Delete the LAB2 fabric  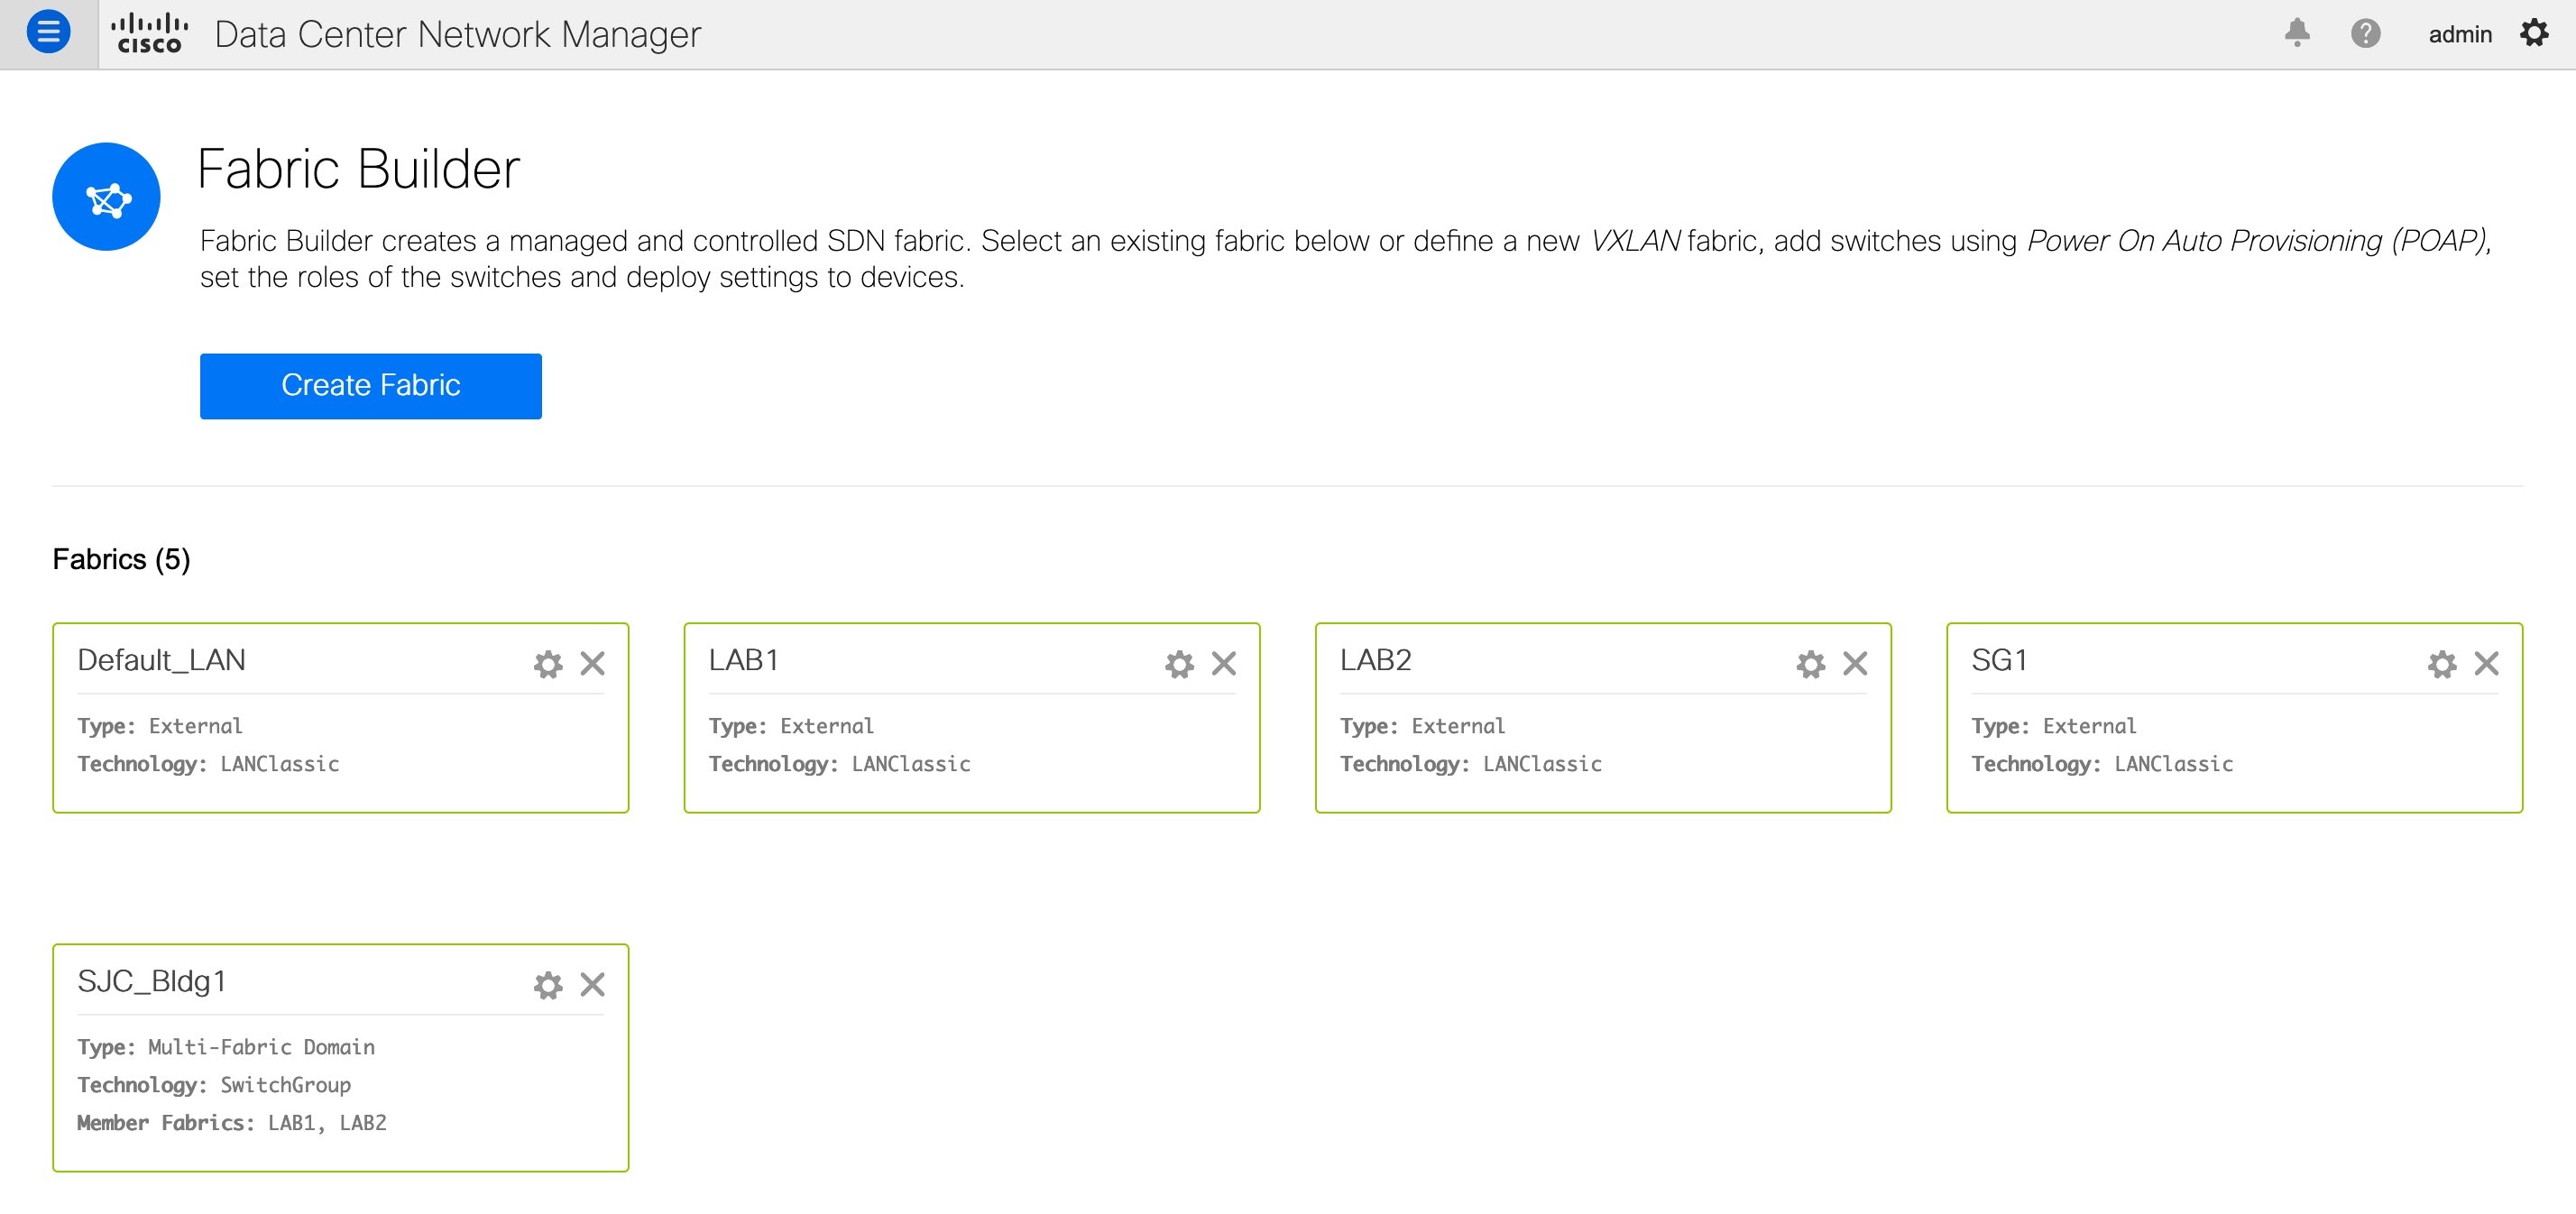[1855, 663]
